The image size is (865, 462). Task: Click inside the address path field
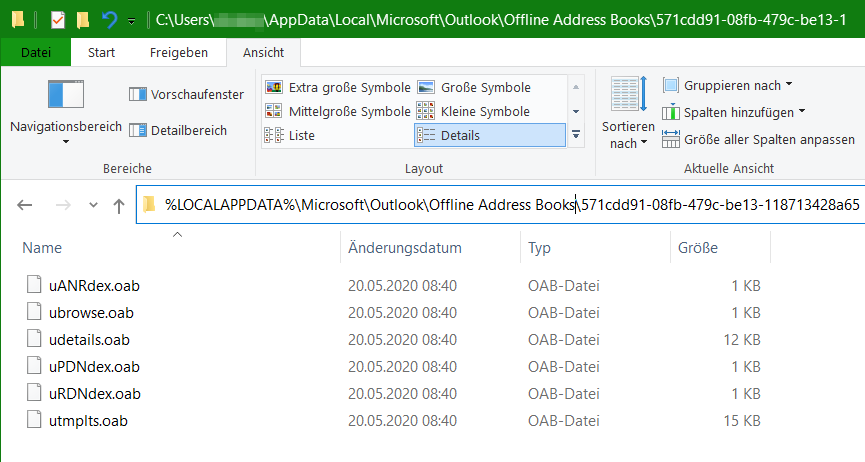click(x=700, y=205)
